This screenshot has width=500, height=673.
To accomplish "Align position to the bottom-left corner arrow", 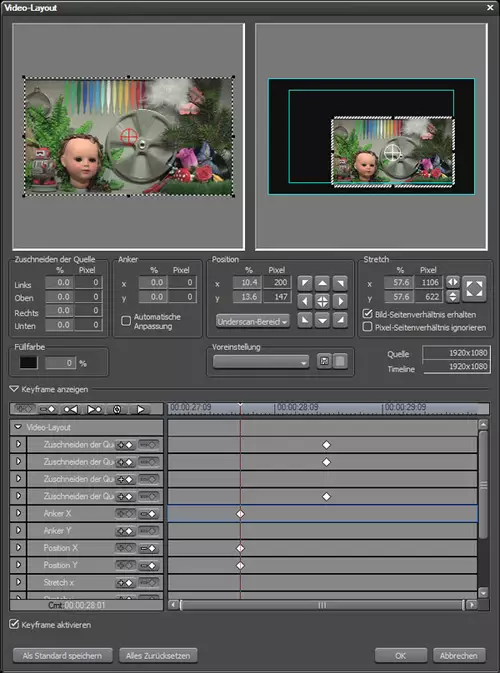I will click(x=305, y=320).
